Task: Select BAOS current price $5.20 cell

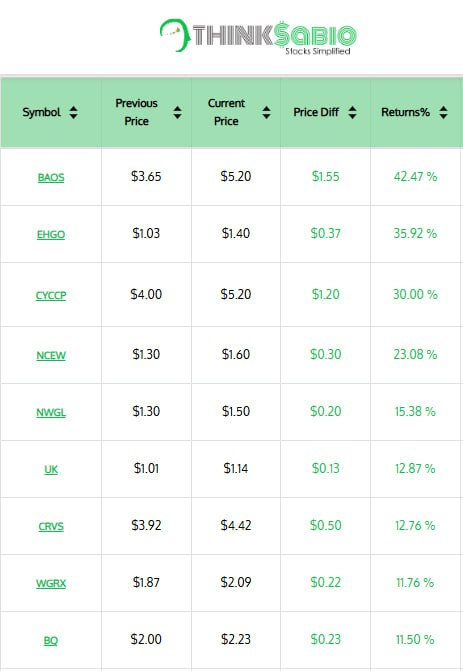Action: click(236, 177)
